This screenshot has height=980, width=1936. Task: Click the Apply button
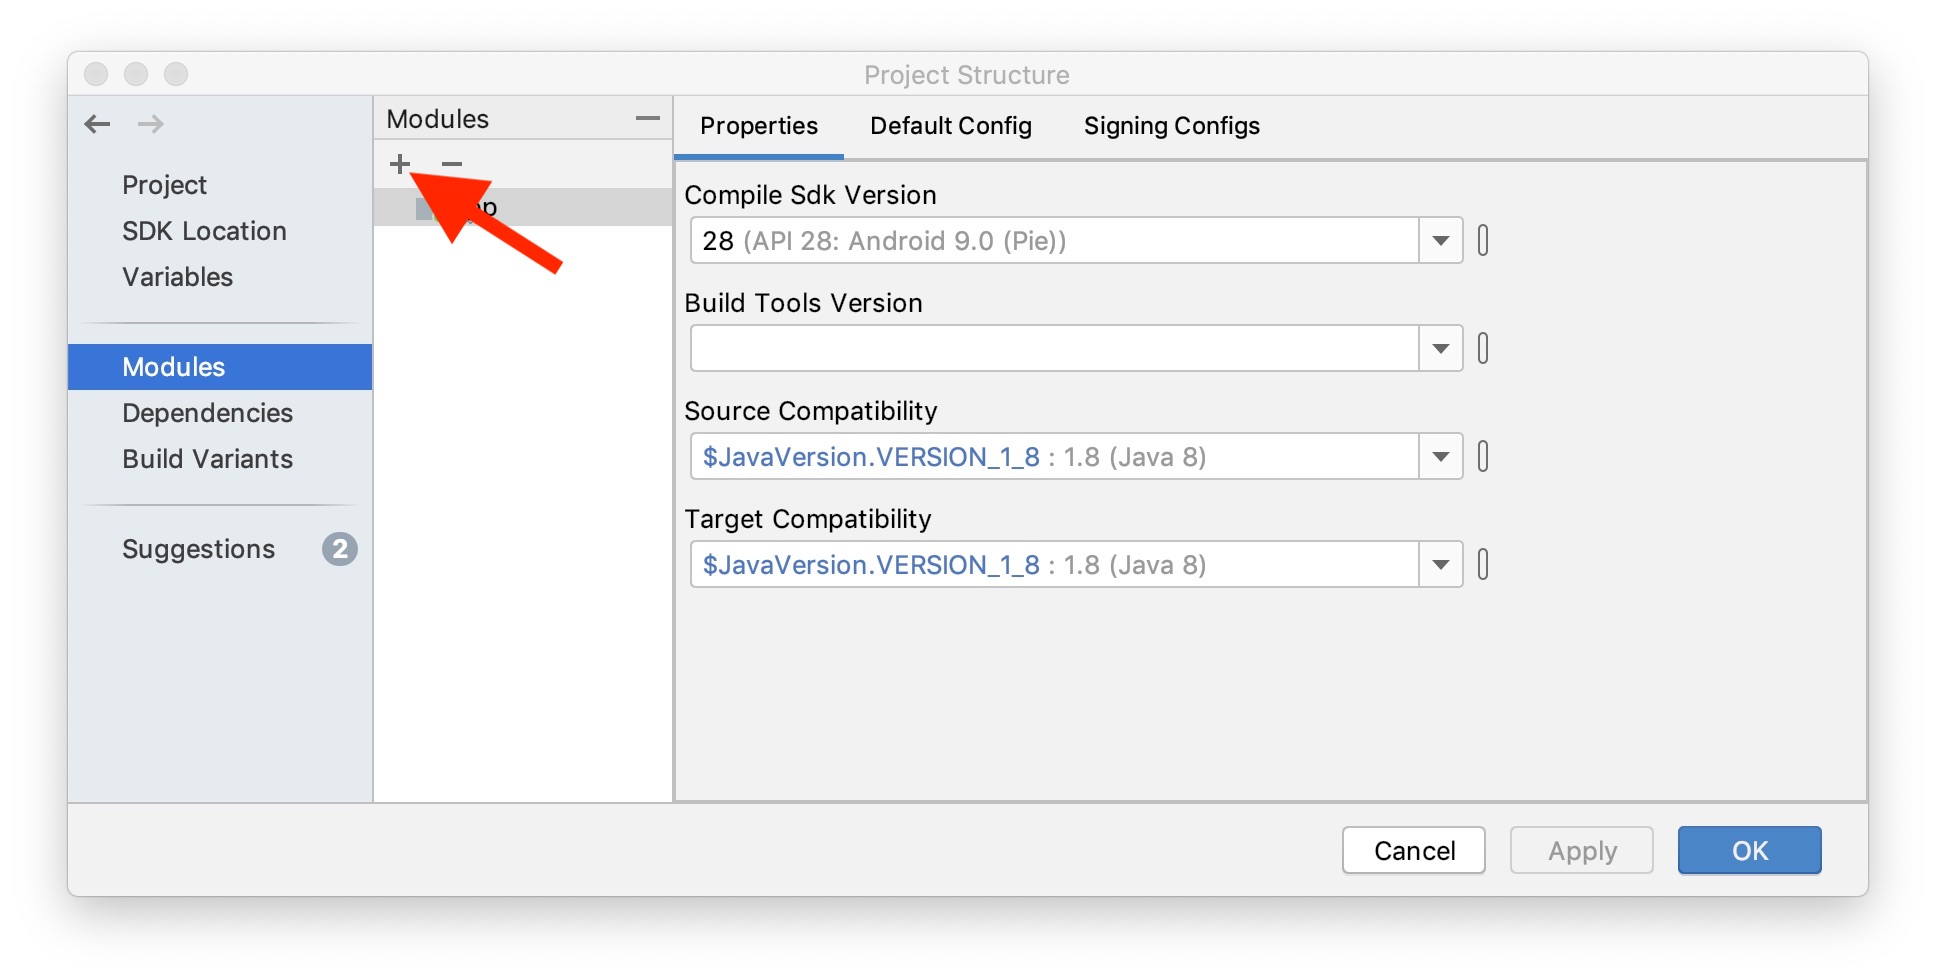(1582, 850)
